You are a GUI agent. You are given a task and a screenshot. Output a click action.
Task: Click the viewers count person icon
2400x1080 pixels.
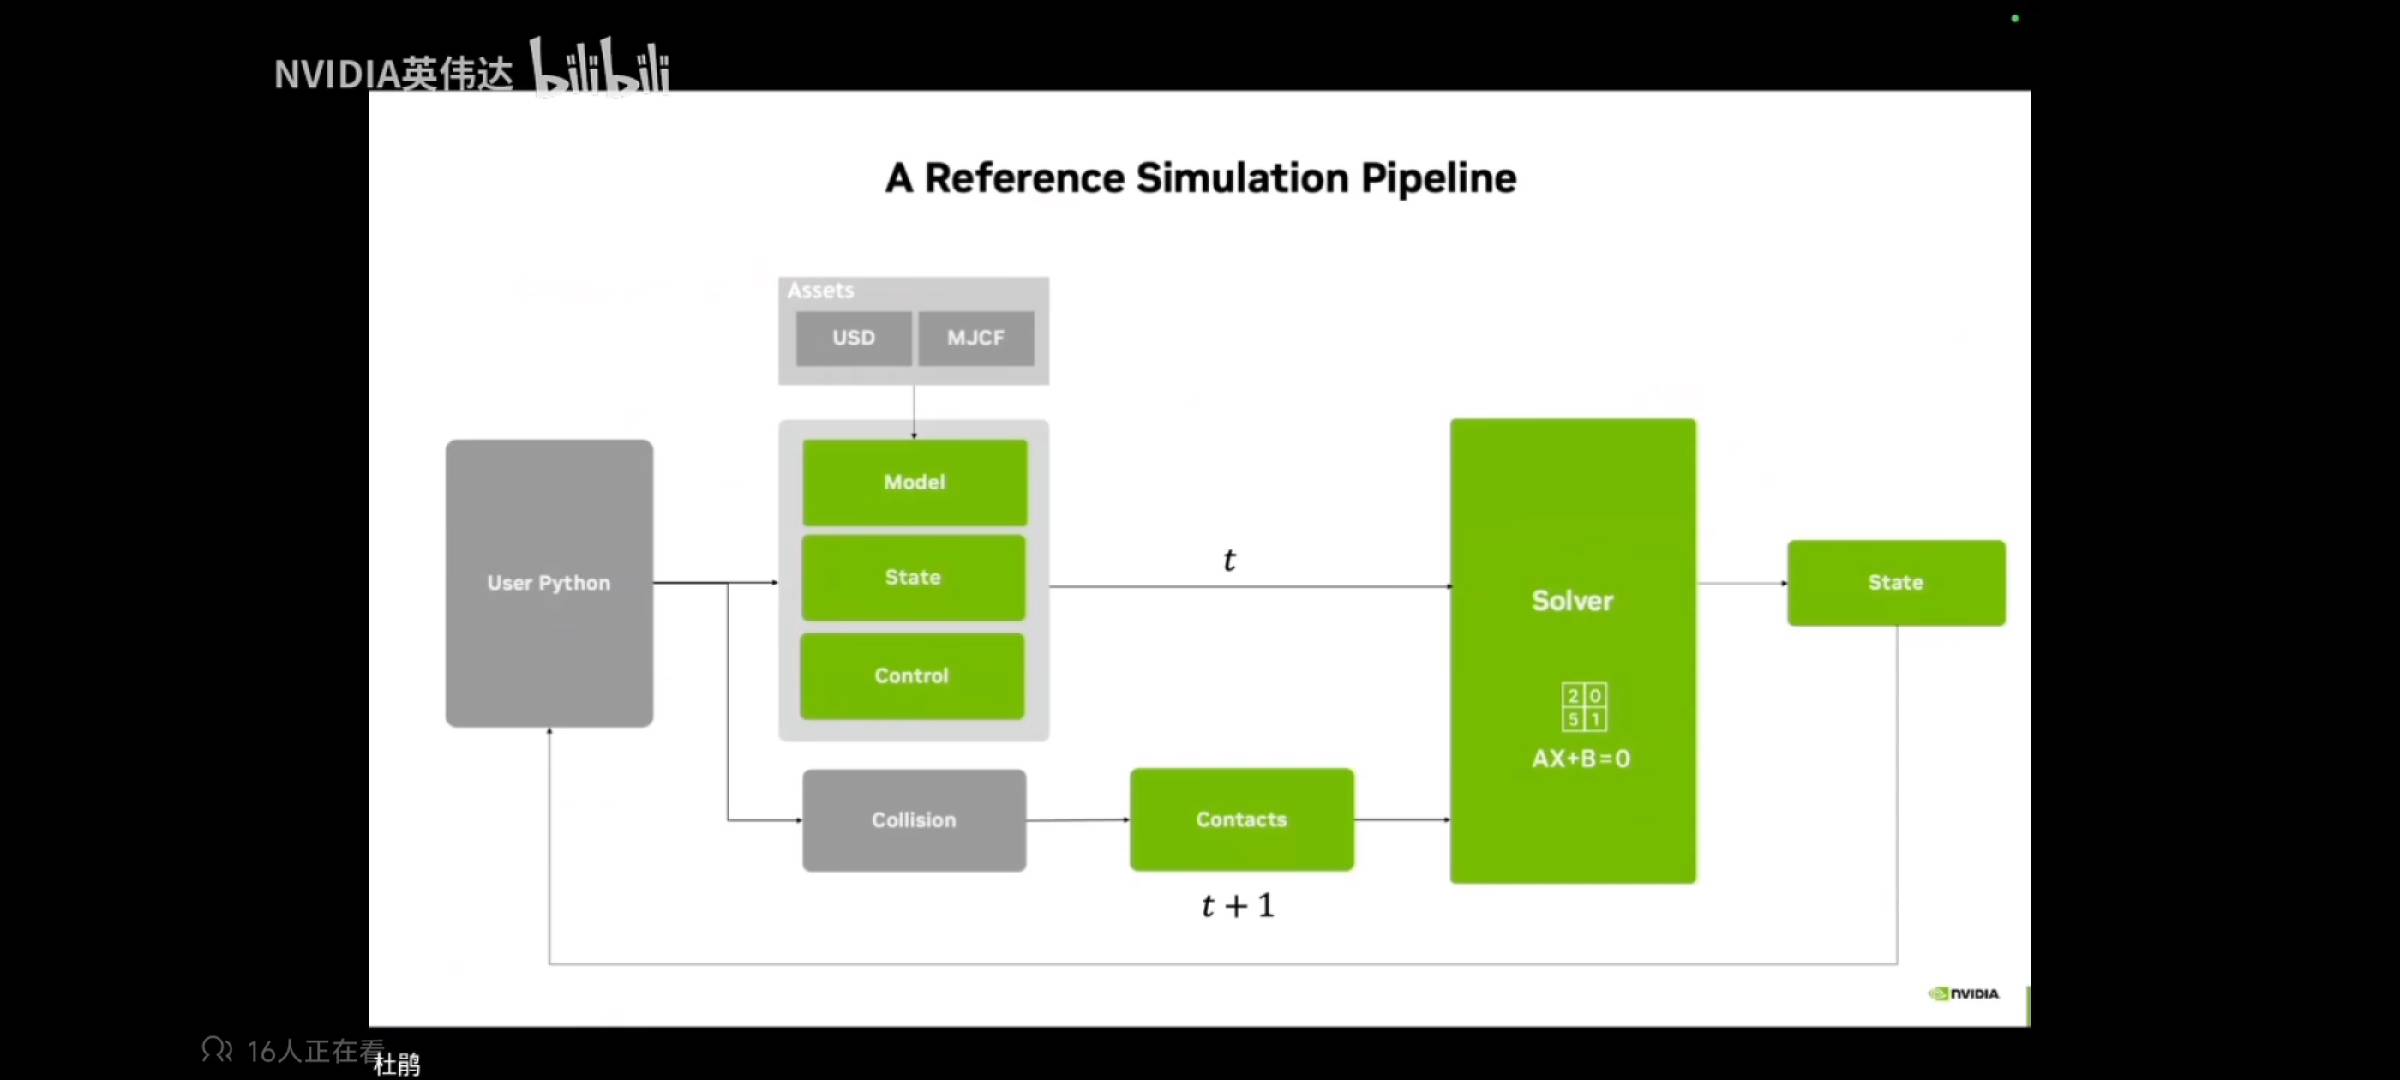pos(216,1050)
